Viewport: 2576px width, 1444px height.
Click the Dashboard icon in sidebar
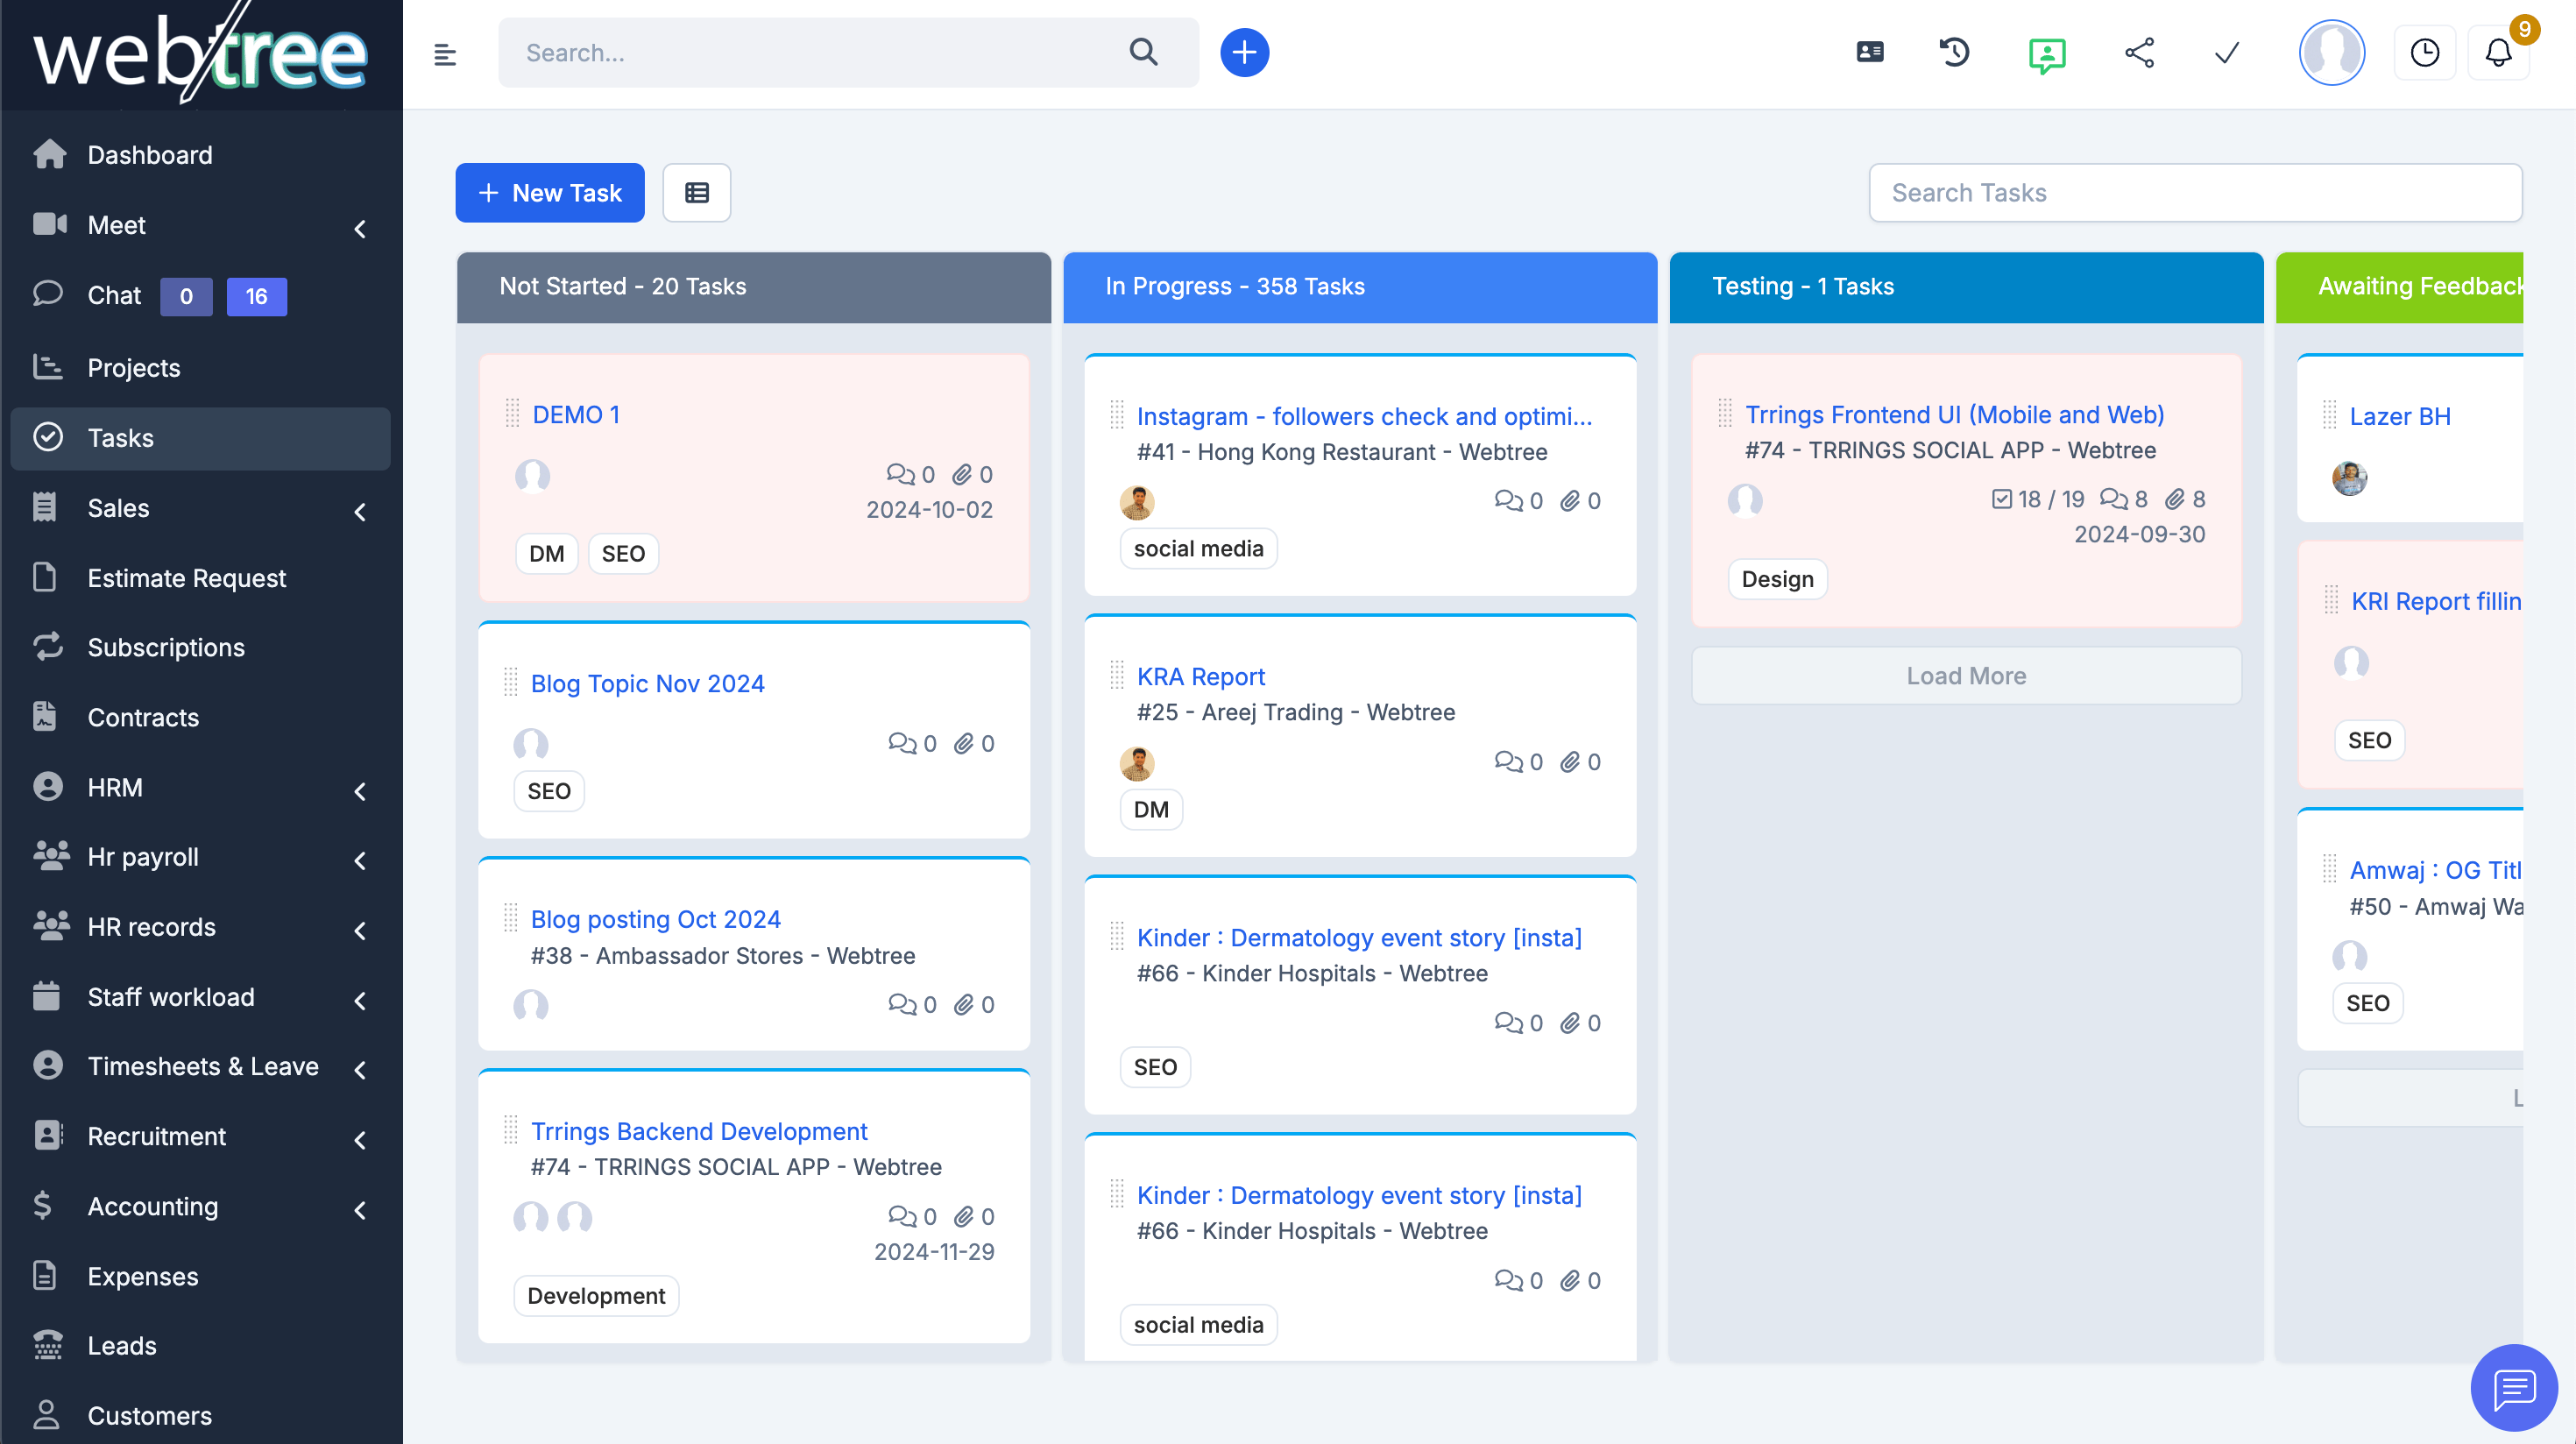click(50, 156)
